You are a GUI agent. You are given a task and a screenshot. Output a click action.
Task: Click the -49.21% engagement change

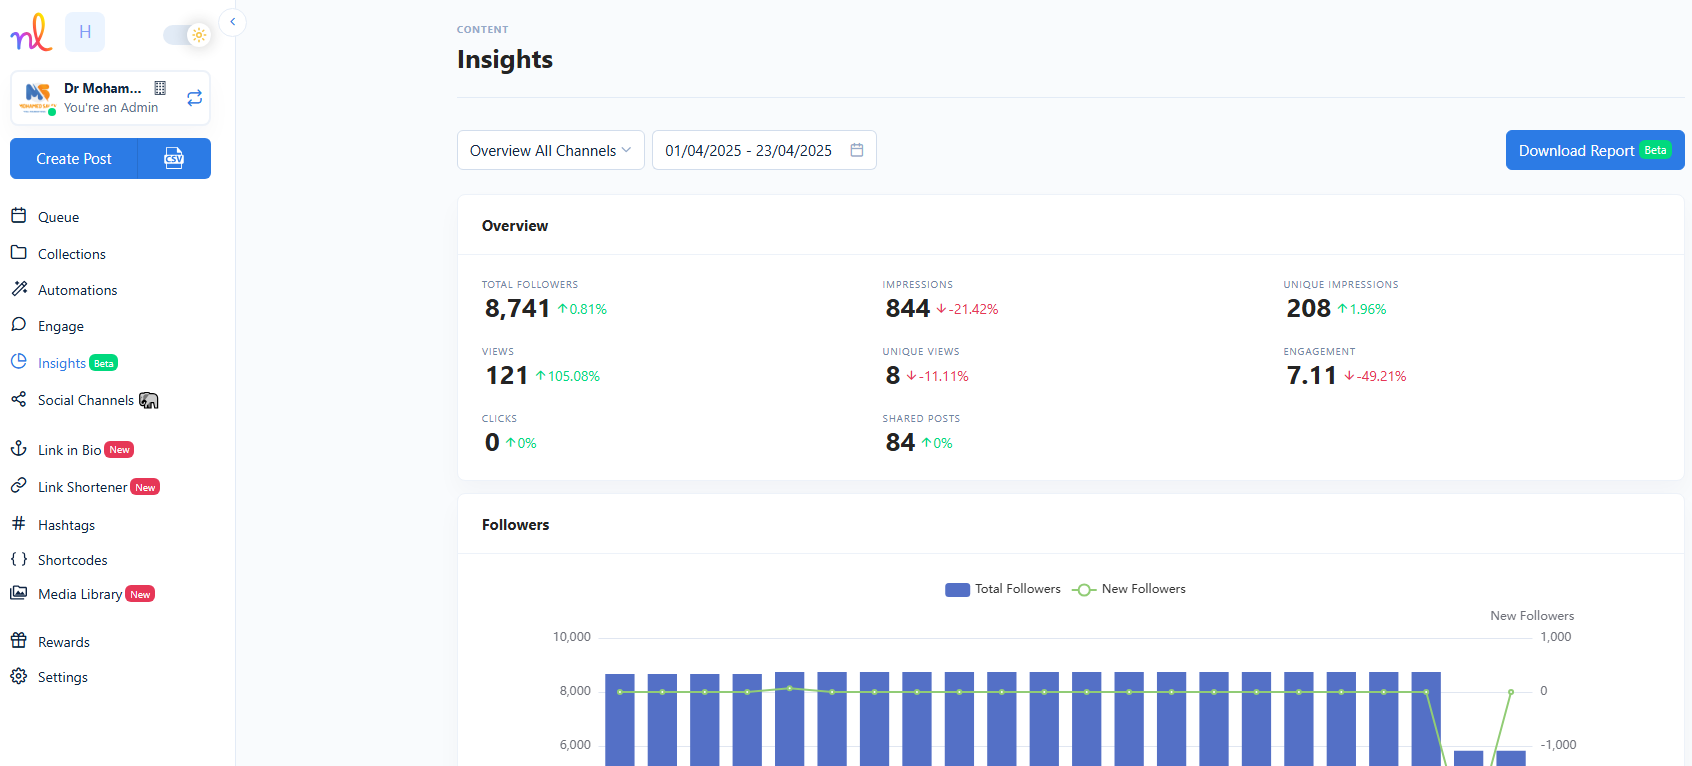coord(1376,376)
